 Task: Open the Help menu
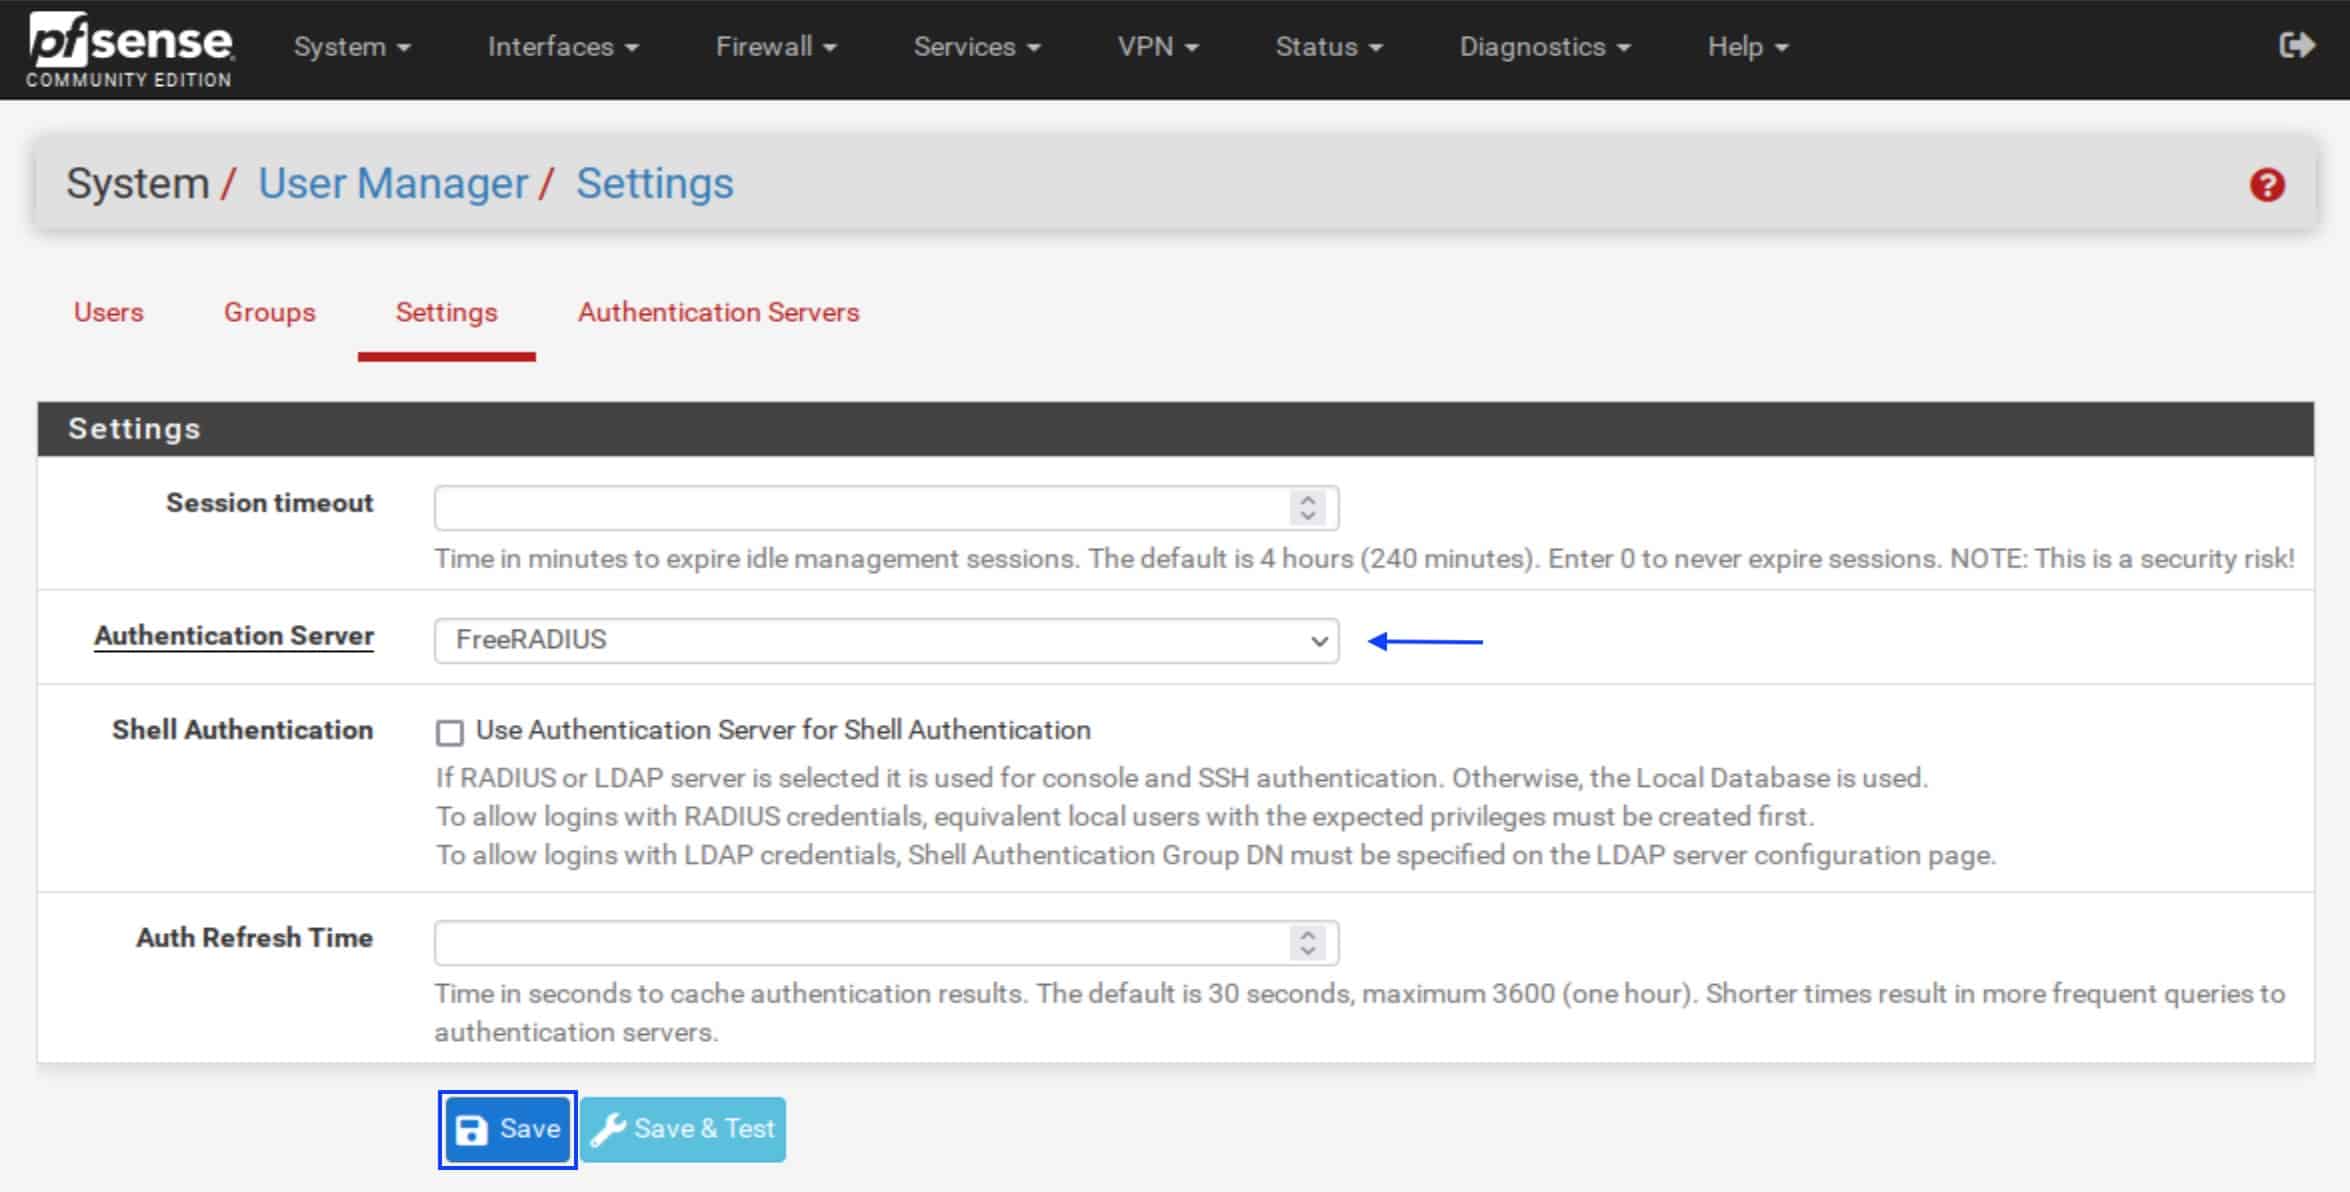1748,47
